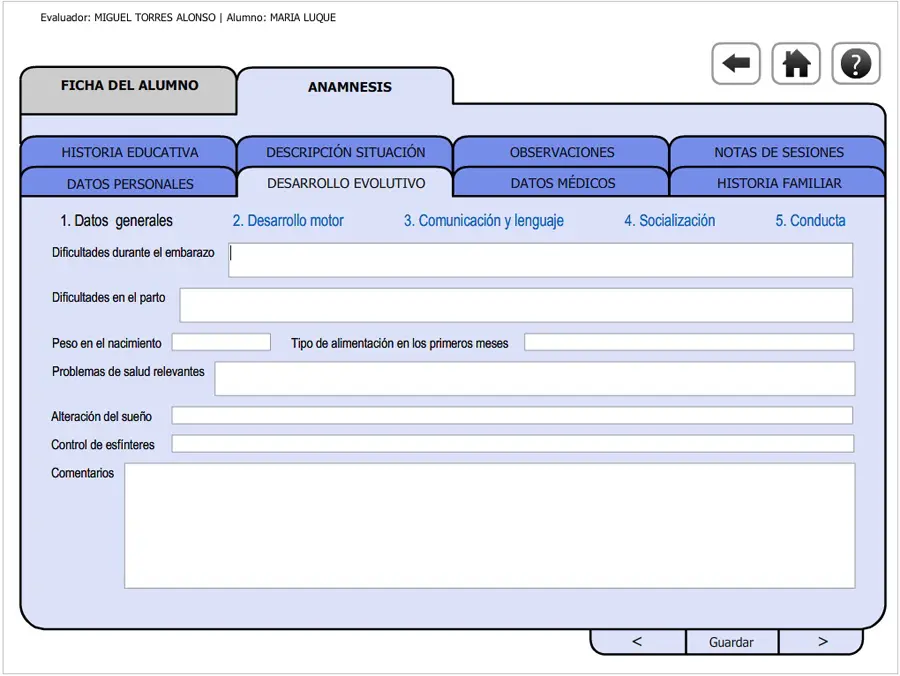Open the DESCRIPCIÓN SITUACIÓN tab
Viewport: 900px width, 676px height.
pos(346,152)
